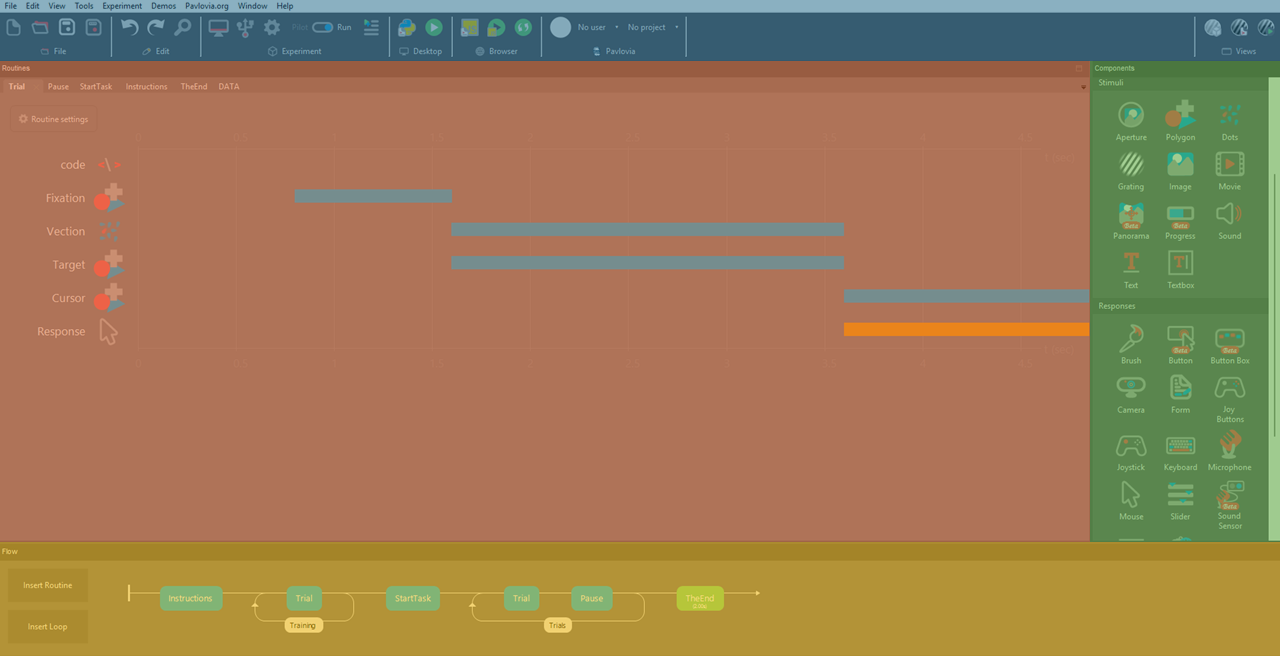Add a Joystick response component
Viewport: 1280px width, 656px height.
coord(1131,451)
